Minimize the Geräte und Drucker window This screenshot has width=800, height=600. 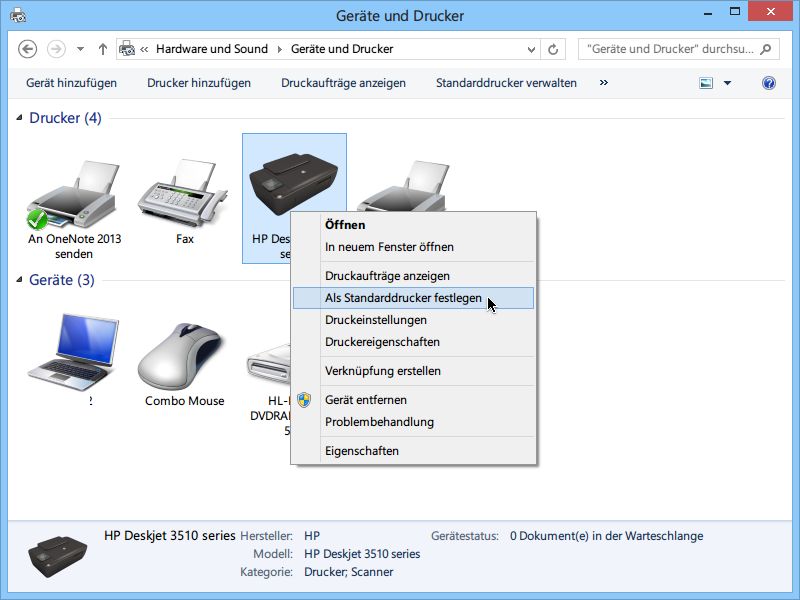[x=708, y=13]
